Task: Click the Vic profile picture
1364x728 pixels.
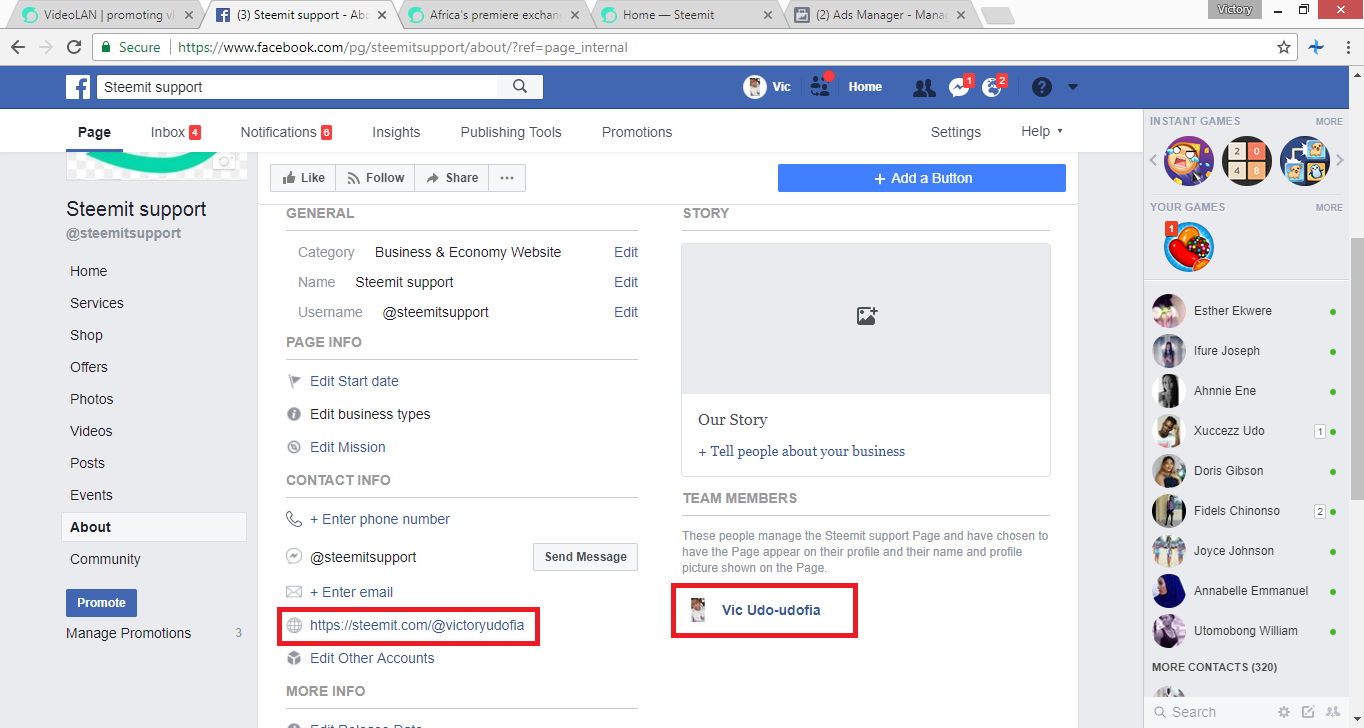Action: point(755,87)
